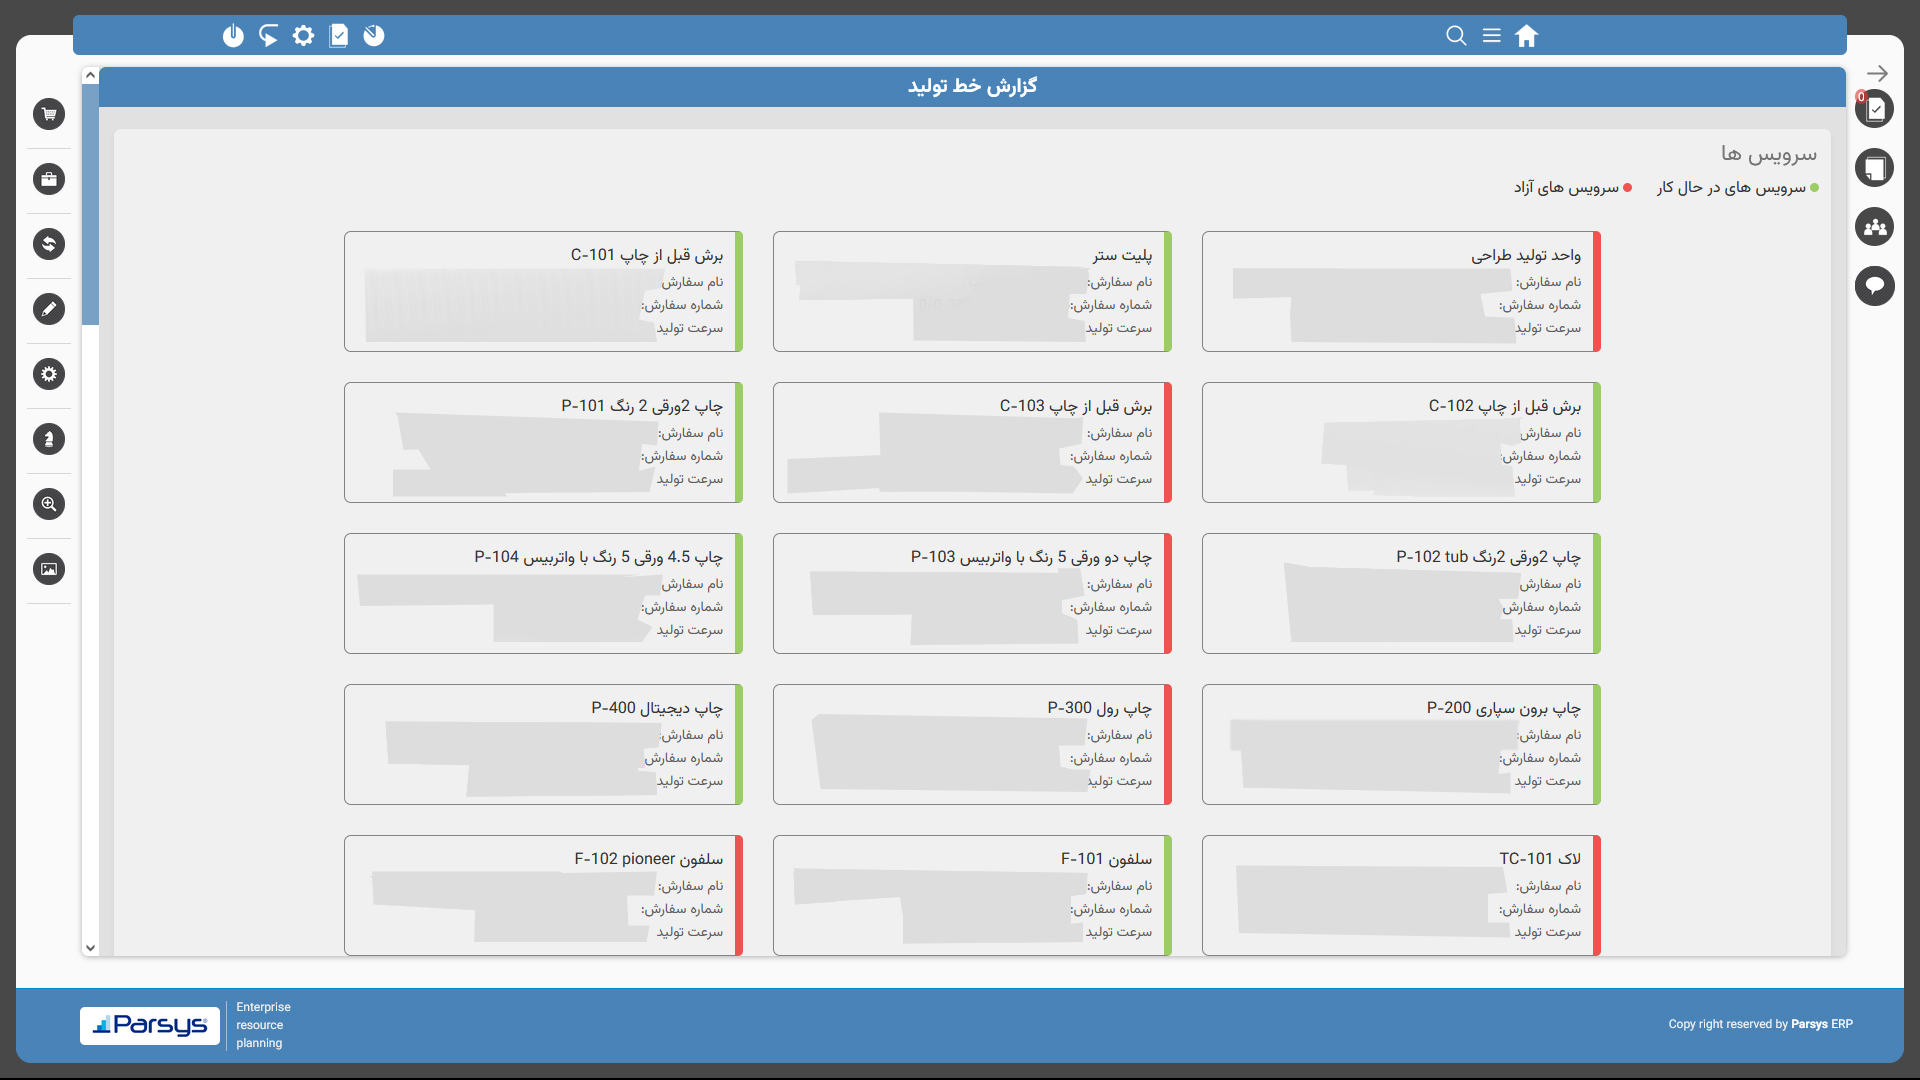Open the P-400 digital print service card
This screenshot has height=1080, width=1920.
point(543,744)
